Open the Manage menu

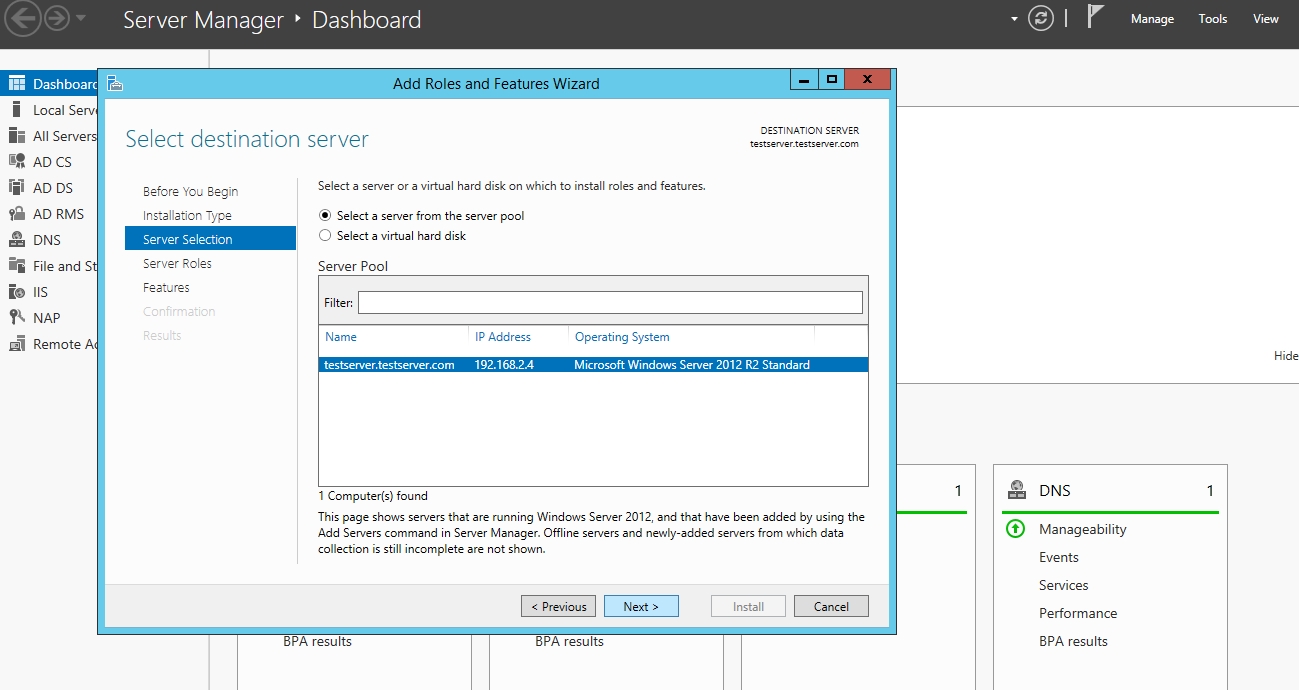[1152, 19]
